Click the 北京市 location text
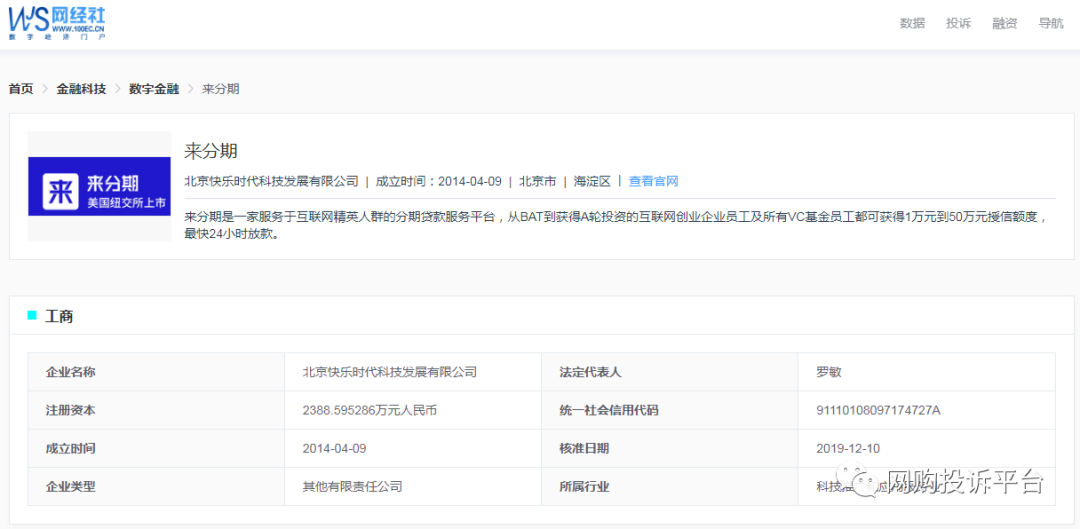The image size is (1080, 529). click(537, 181)
